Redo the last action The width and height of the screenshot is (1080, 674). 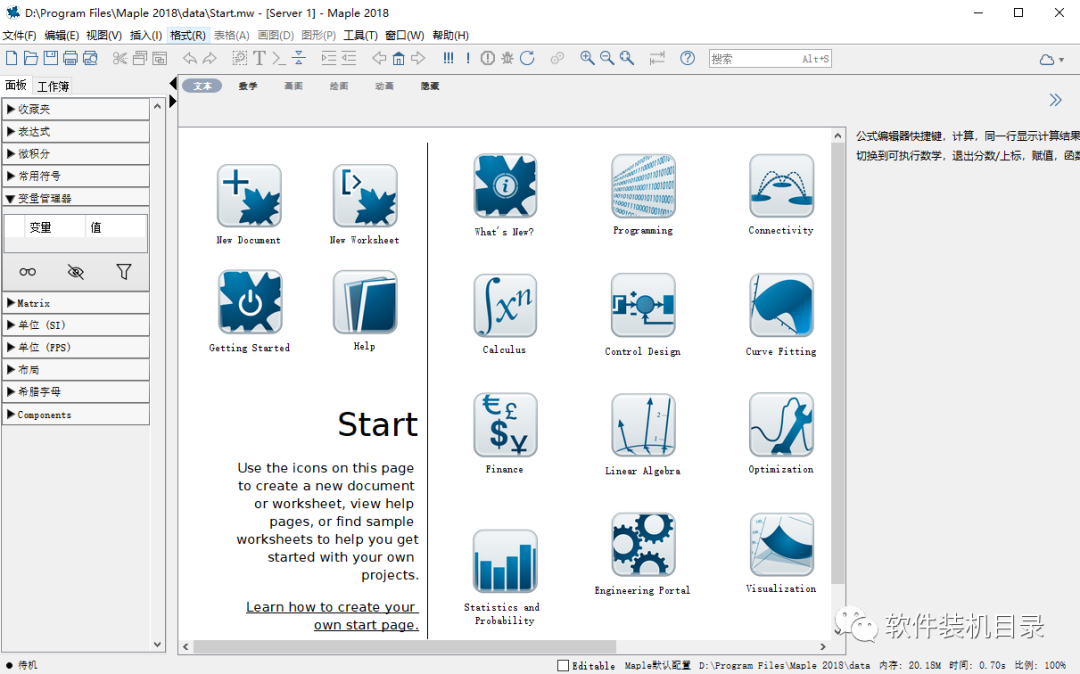209,59
